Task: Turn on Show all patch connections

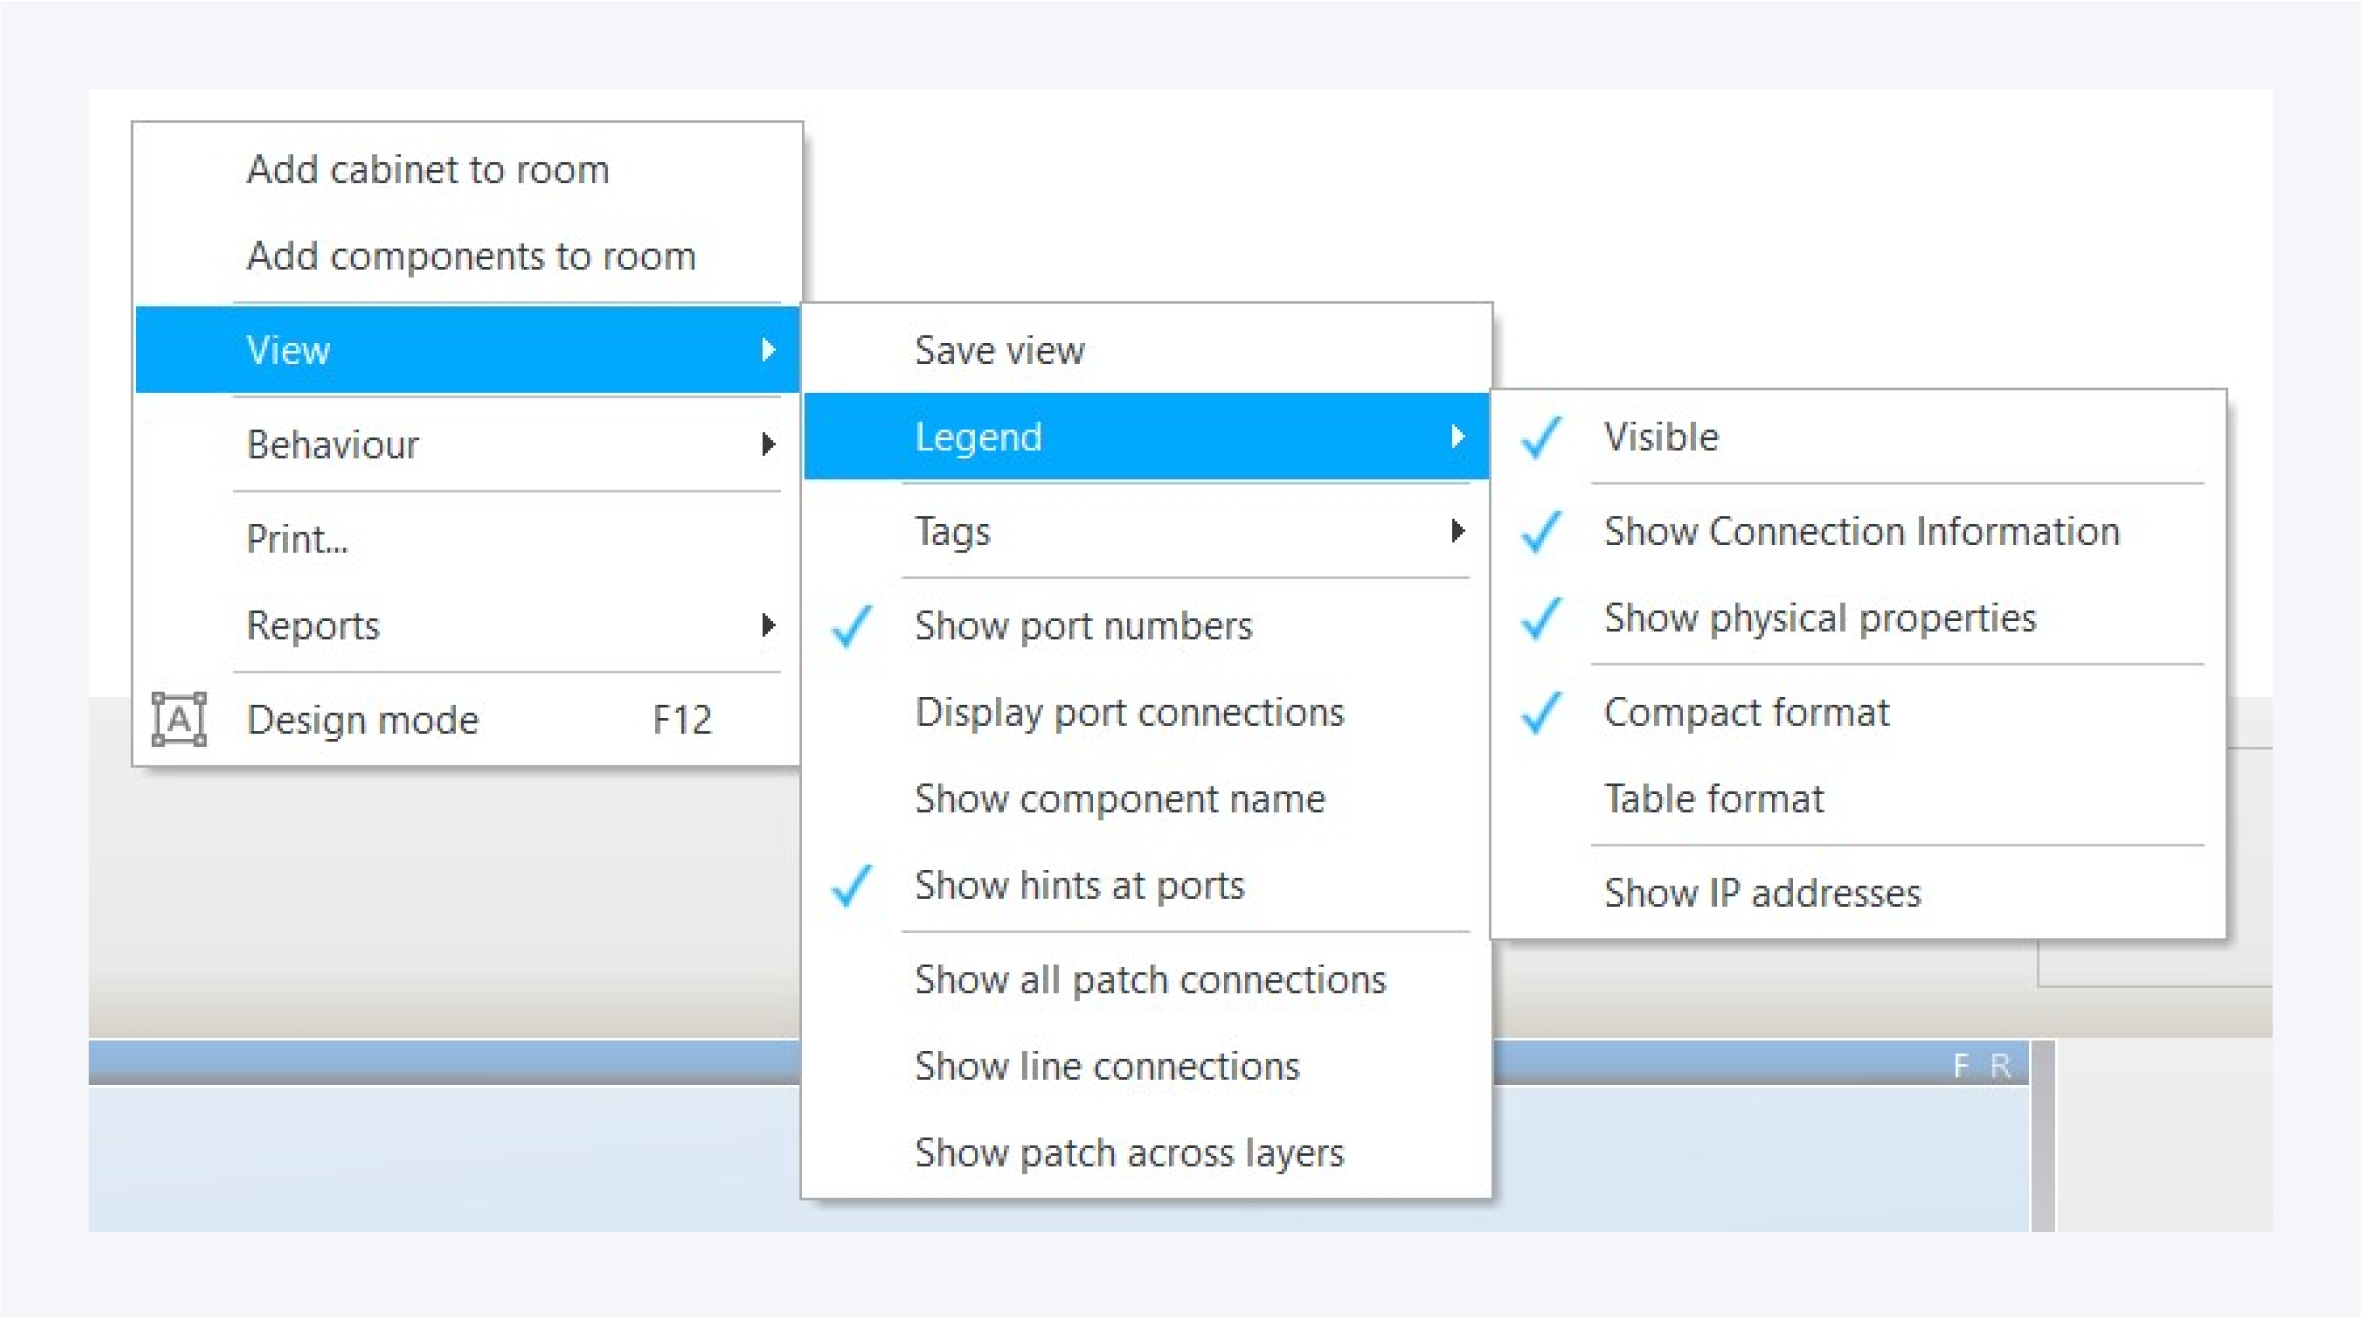Action: tap(1150, 980)
